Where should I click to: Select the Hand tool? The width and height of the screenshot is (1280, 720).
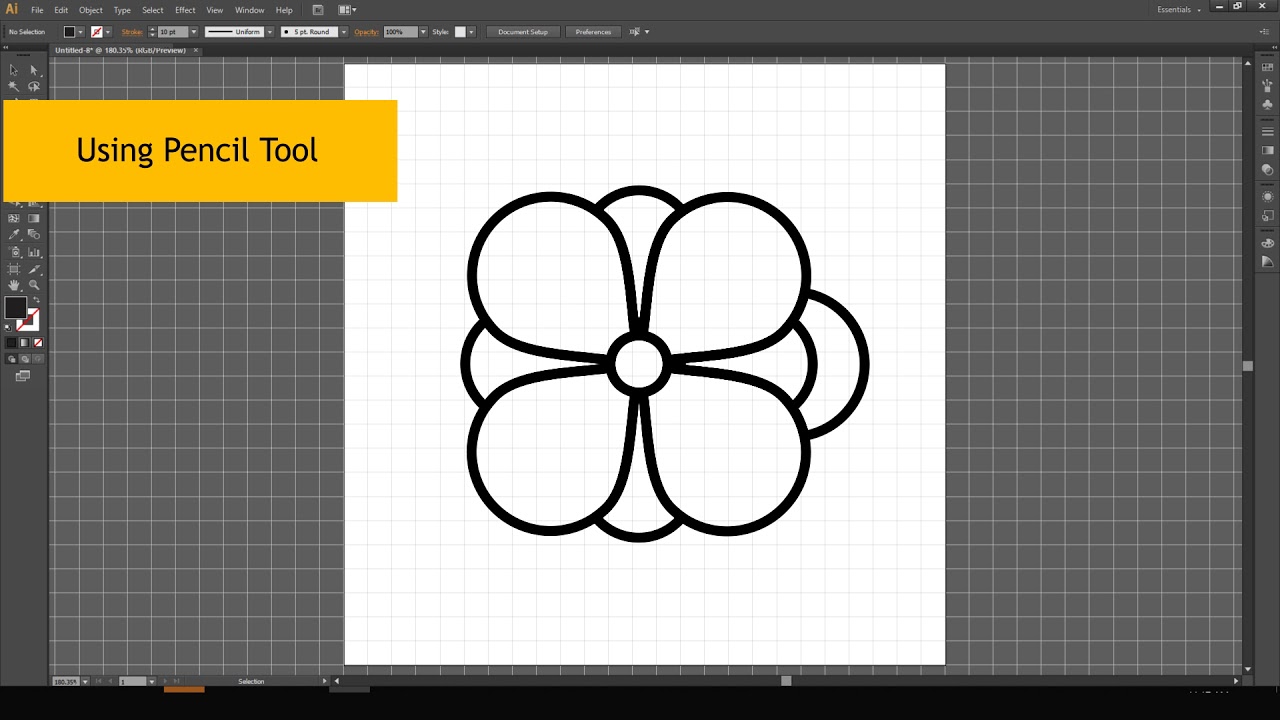click(x=13, y=285)
